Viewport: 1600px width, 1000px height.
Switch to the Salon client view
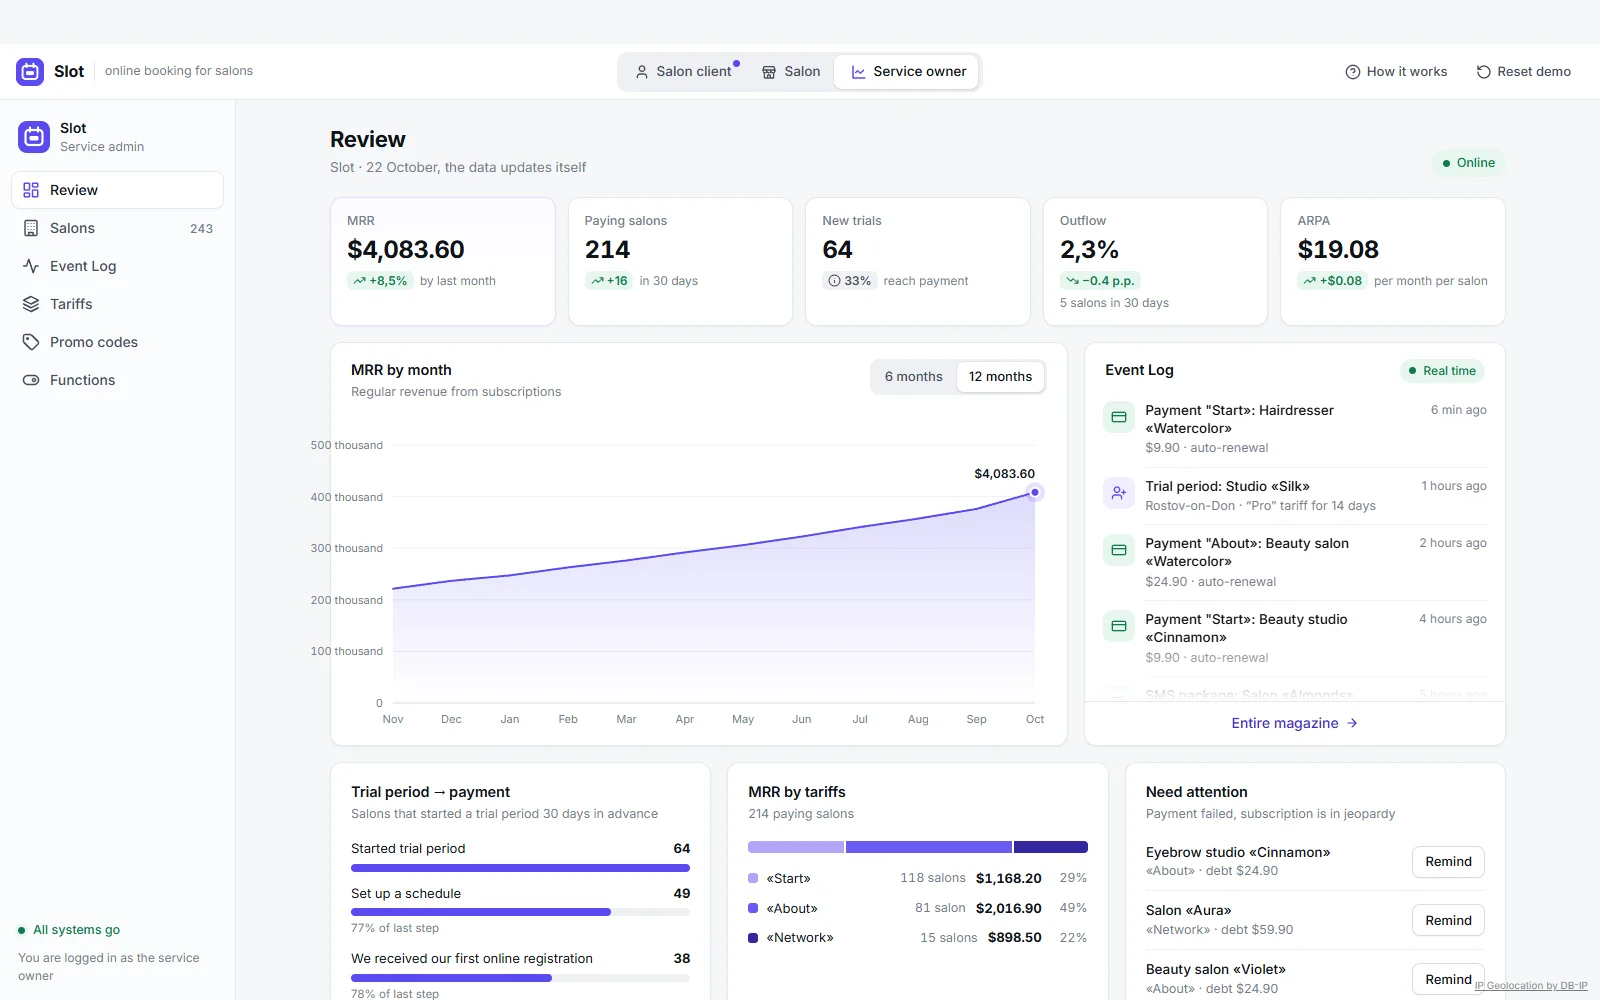pos(684,72)
